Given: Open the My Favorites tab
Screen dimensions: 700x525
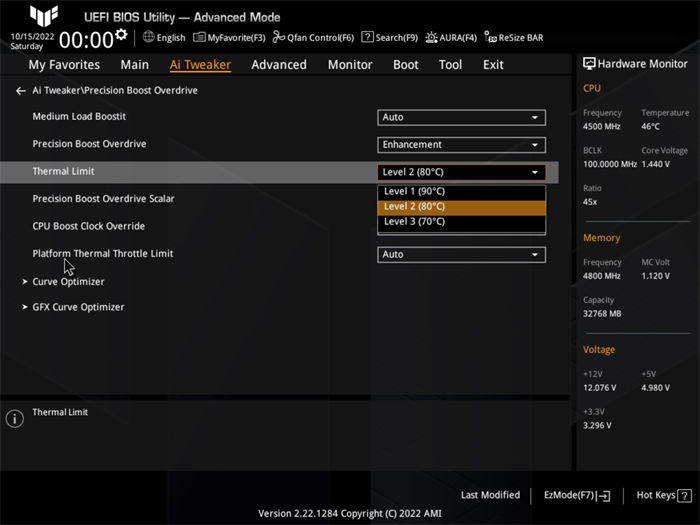Looking at the screenshot, I should coord(64,65).
